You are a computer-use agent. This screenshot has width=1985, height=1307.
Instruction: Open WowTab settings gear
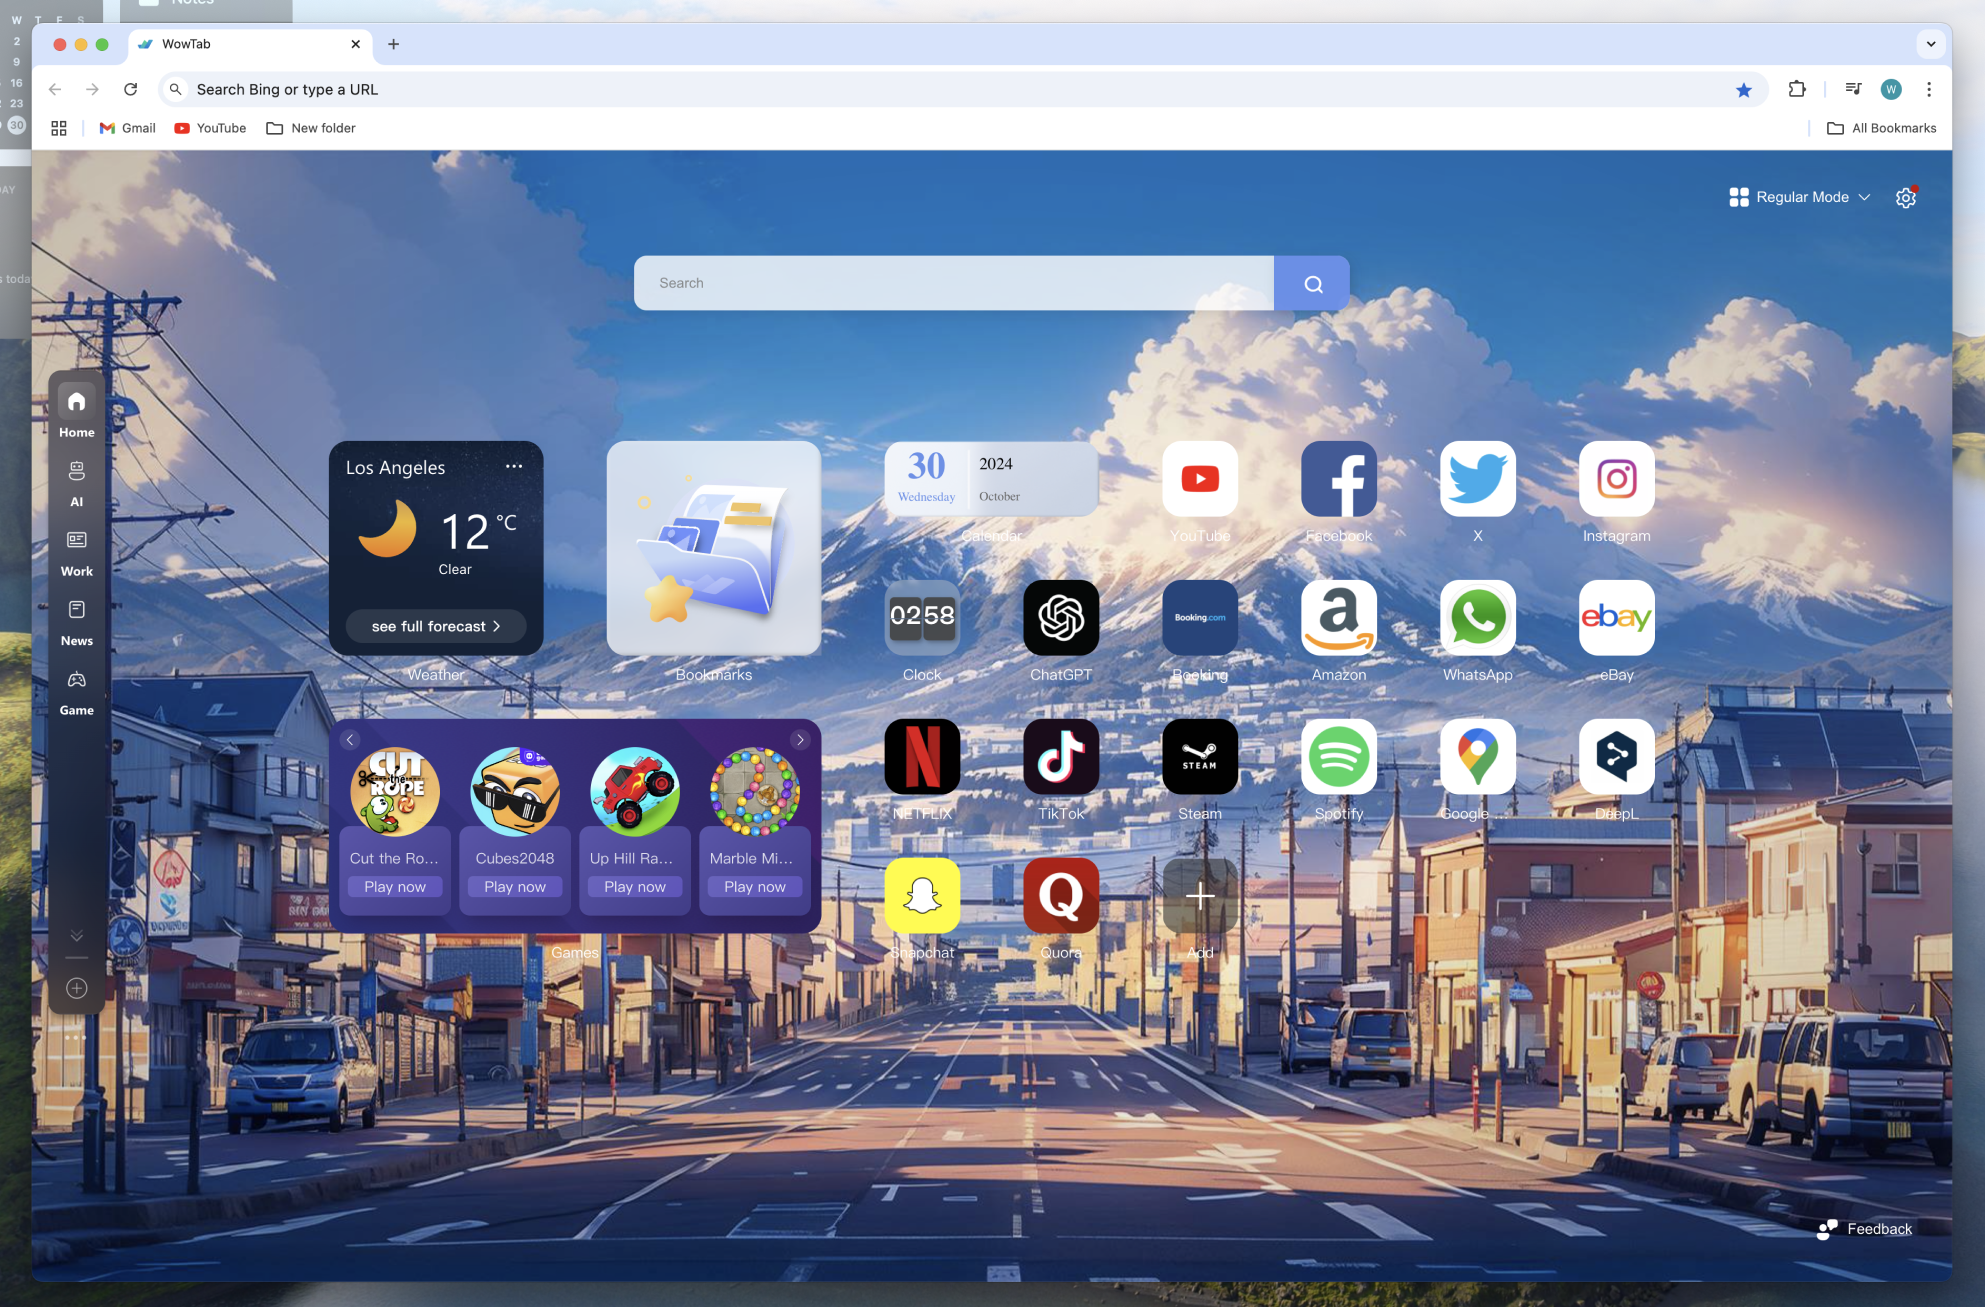[1906, 197]
